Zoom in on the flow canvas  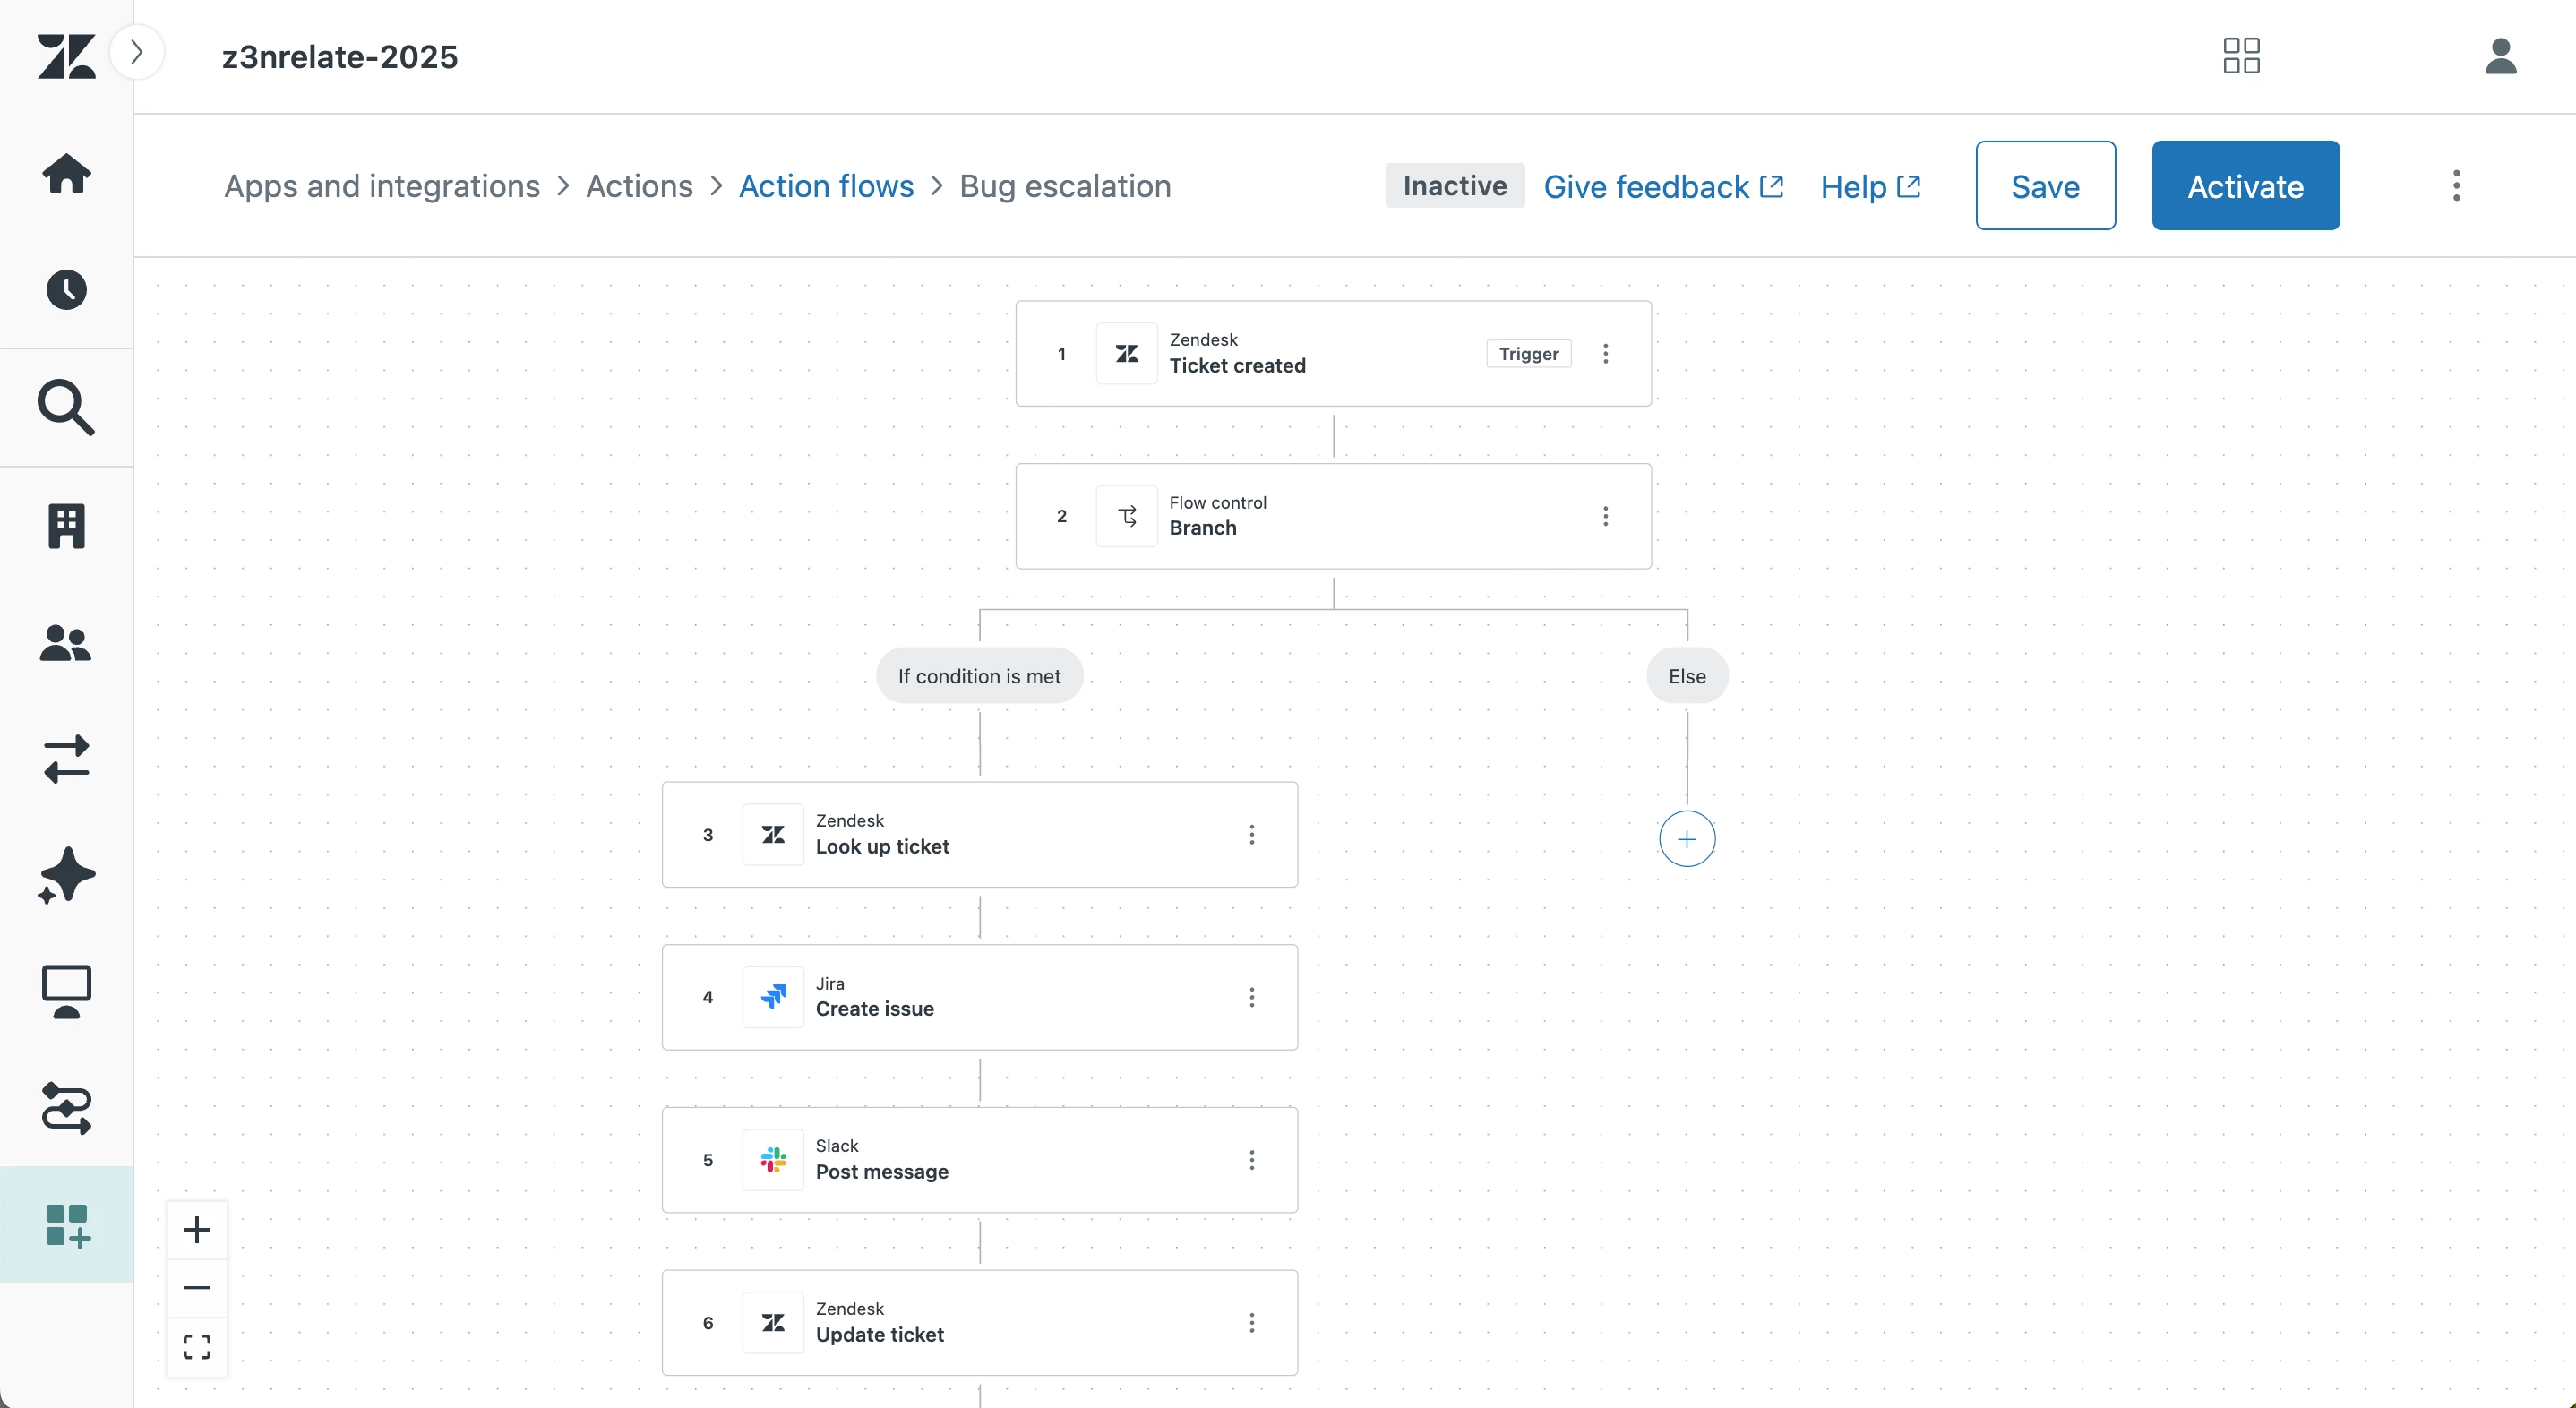(x=197, y=1230)
